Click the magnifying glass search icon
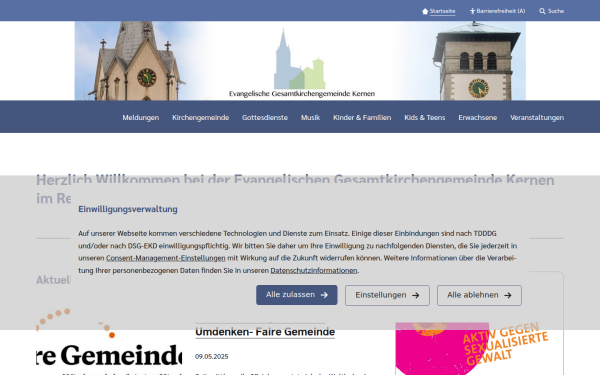The height and width of the screenshot is (375, 600). click(x=542, y=11)
